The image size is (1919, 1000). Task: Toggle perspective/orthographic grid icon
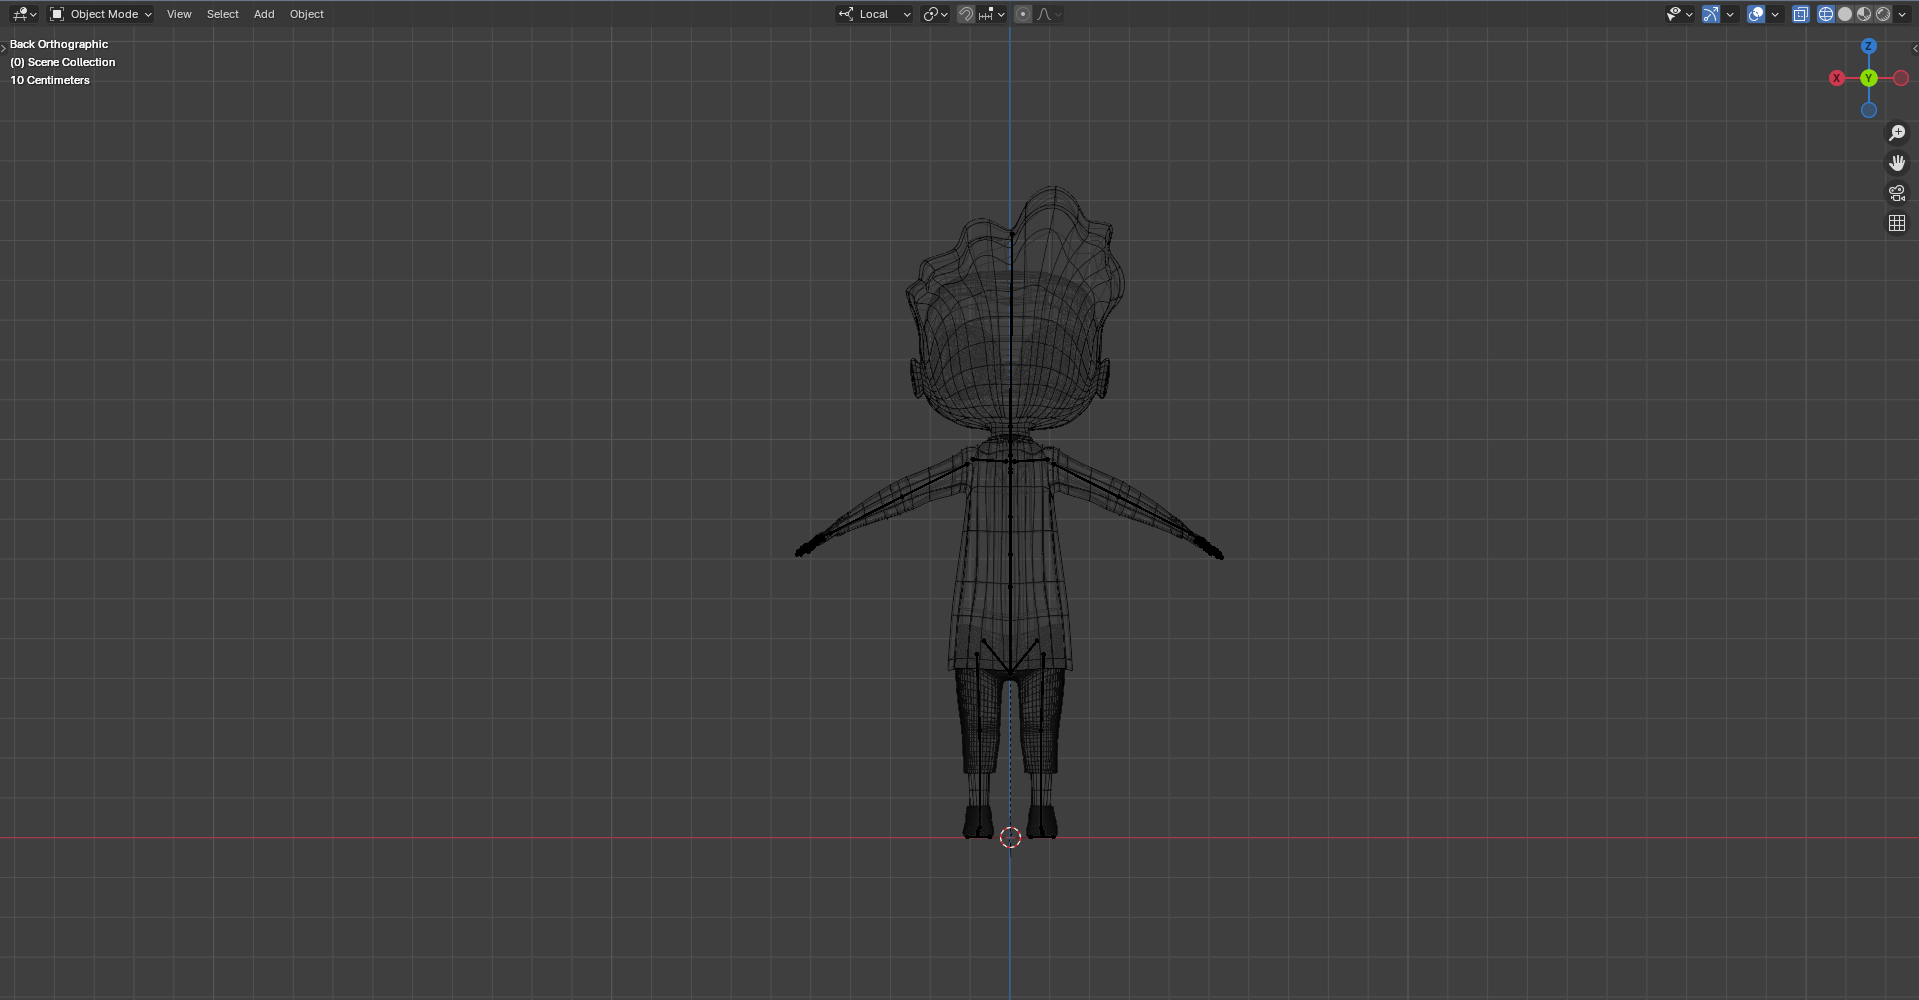[1897, 223]
